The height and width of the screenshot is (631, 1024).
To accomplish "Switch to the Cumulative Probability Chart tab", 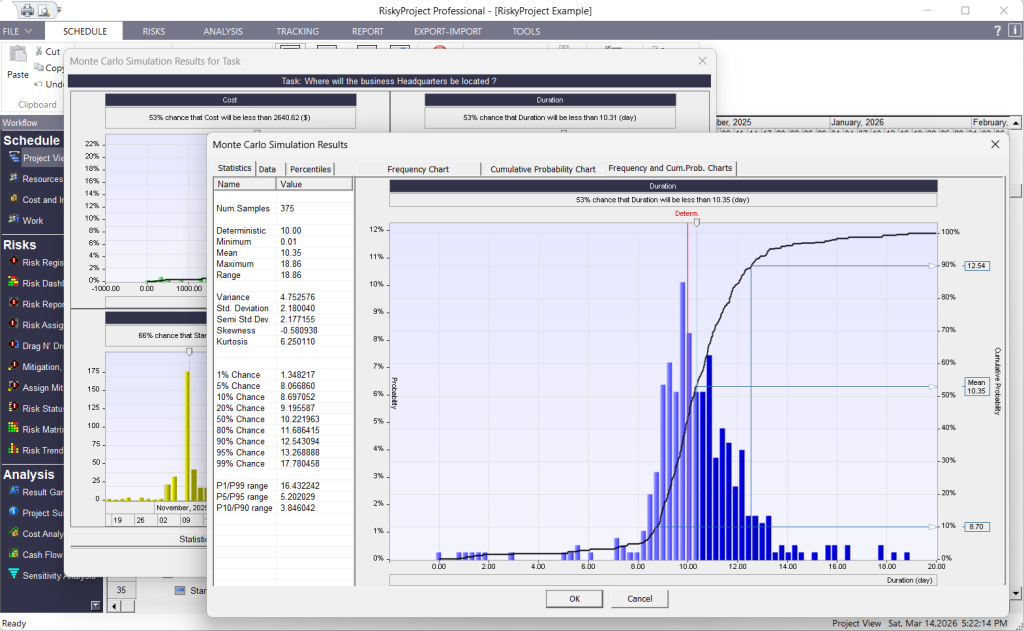I will pyautogui.click(x=542, y=169).
